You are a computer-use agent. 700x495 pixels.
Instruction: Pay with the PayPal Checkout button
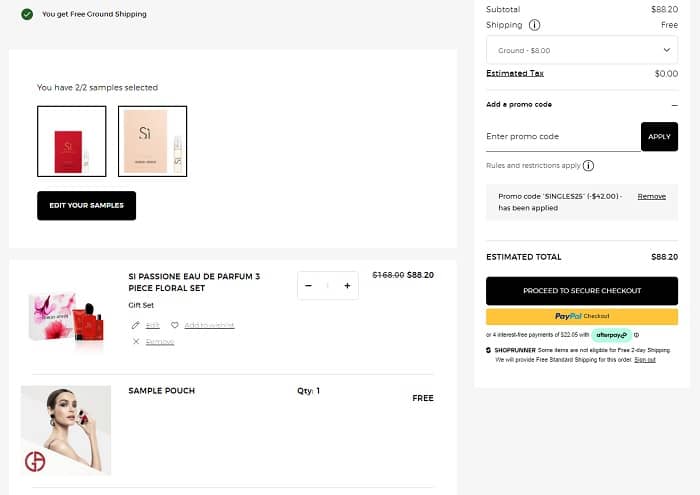(x=582, y=316)
